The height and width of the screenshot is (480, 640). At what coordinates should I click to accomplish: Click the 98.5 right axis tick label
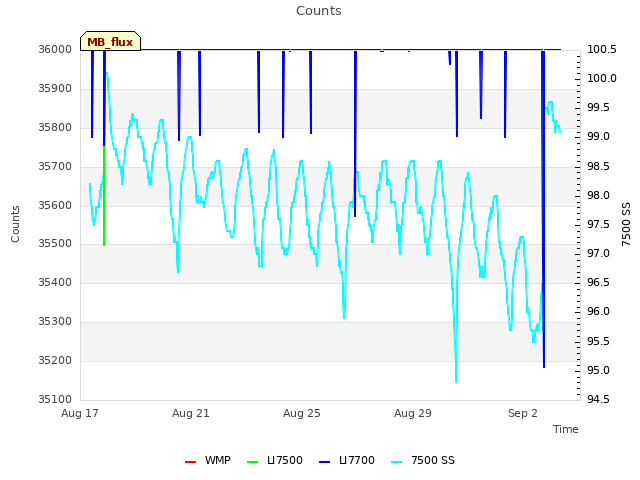pos(598,167)
